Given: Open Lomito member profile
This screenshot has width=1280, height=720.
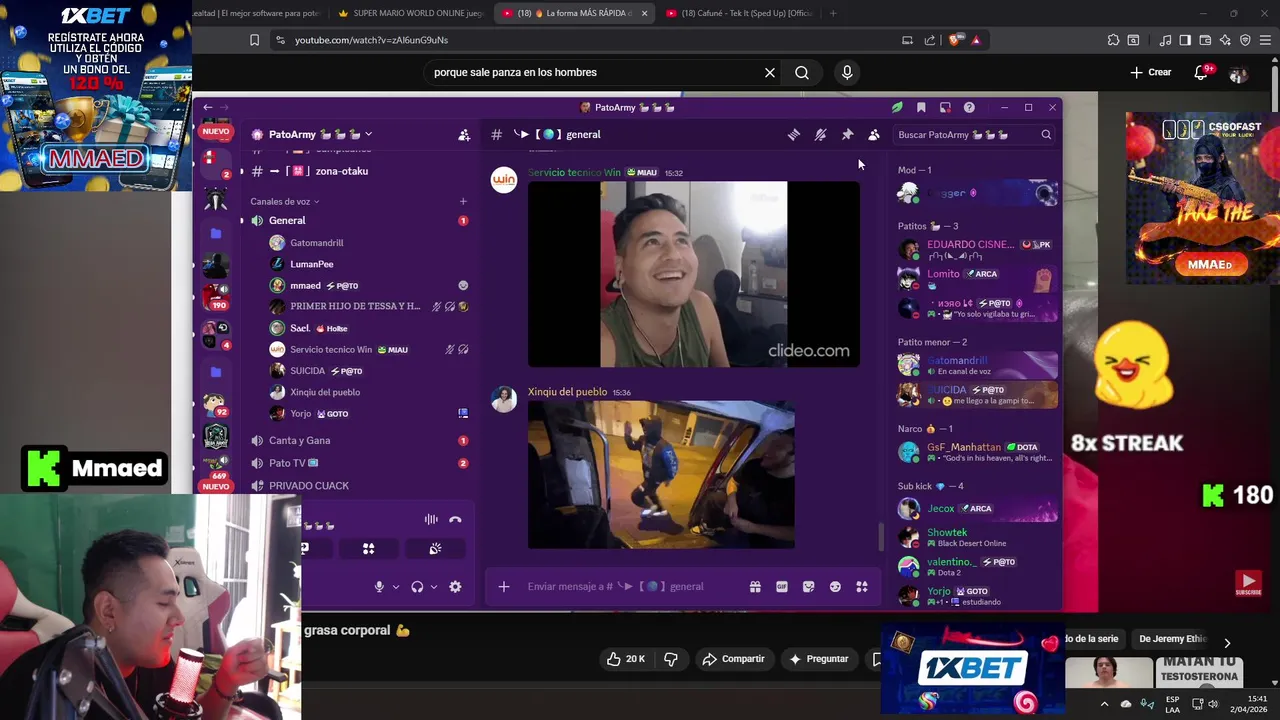Looking at the screenshot, I should pos(977,279).
